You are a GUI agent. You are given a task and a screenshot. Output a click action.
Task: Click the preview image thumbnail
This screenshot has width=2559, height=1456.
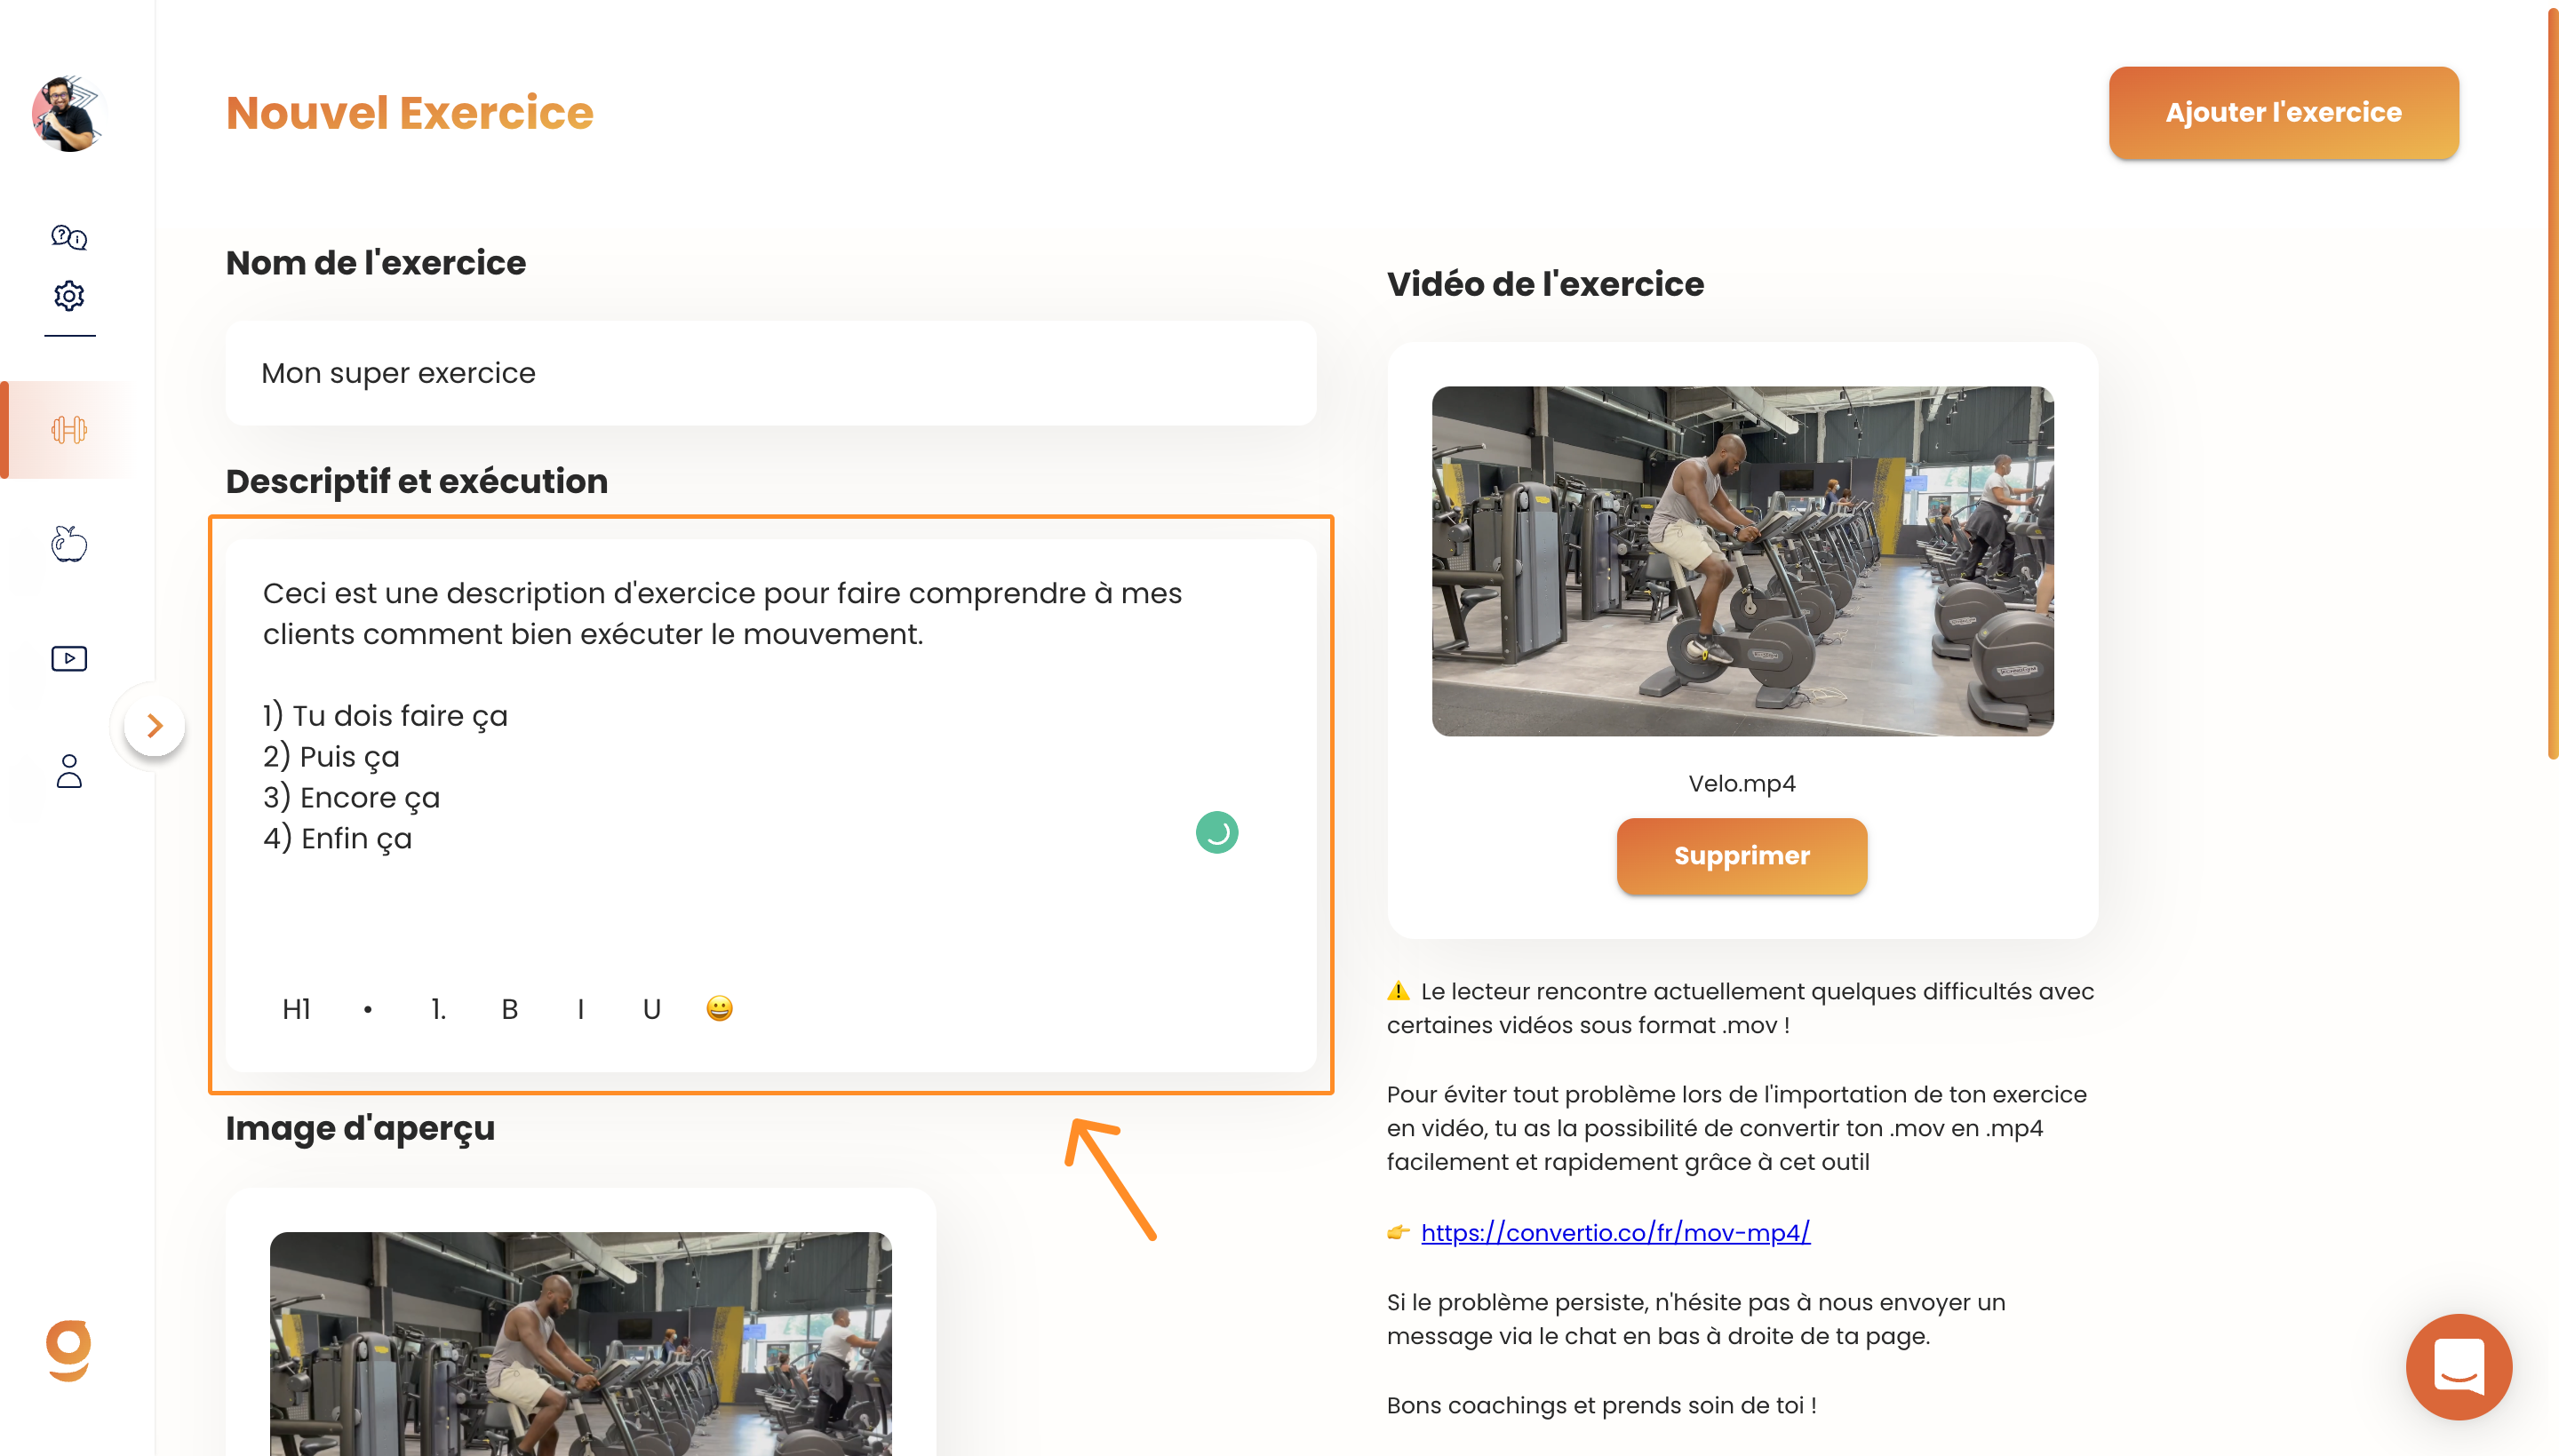pos(580,1343)
